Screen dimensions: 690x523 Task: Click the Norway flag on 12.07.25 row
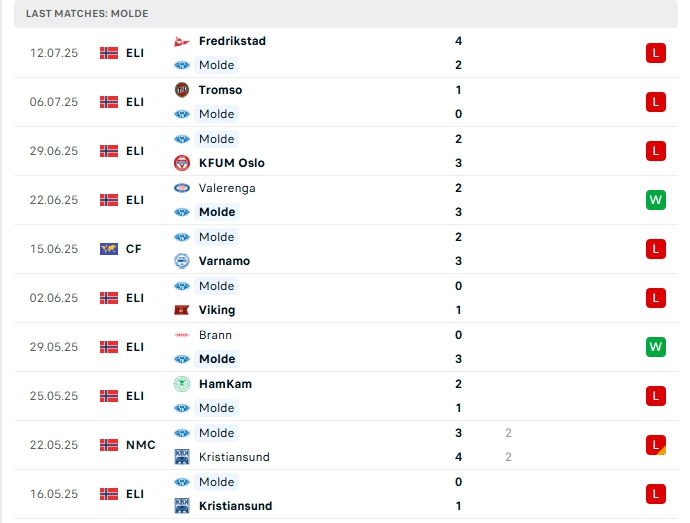coord(109,53)
